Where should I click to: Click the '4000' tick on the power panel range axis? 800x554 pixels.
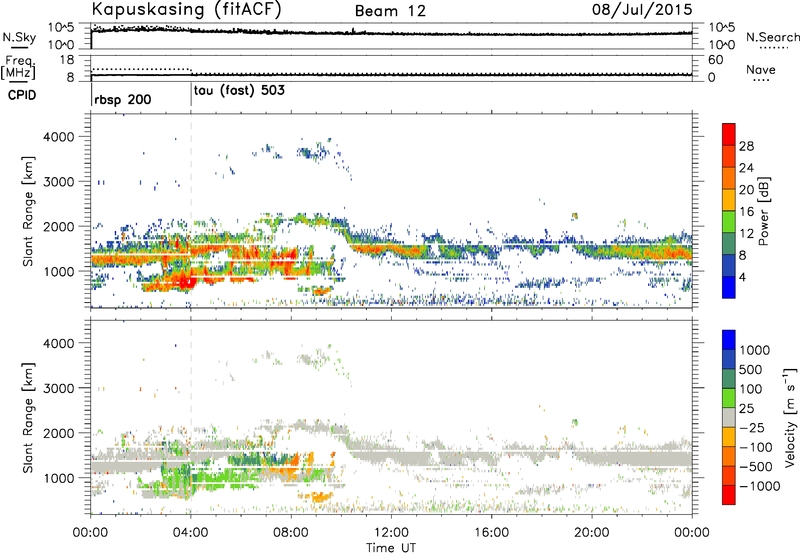(x=58, y=137)
